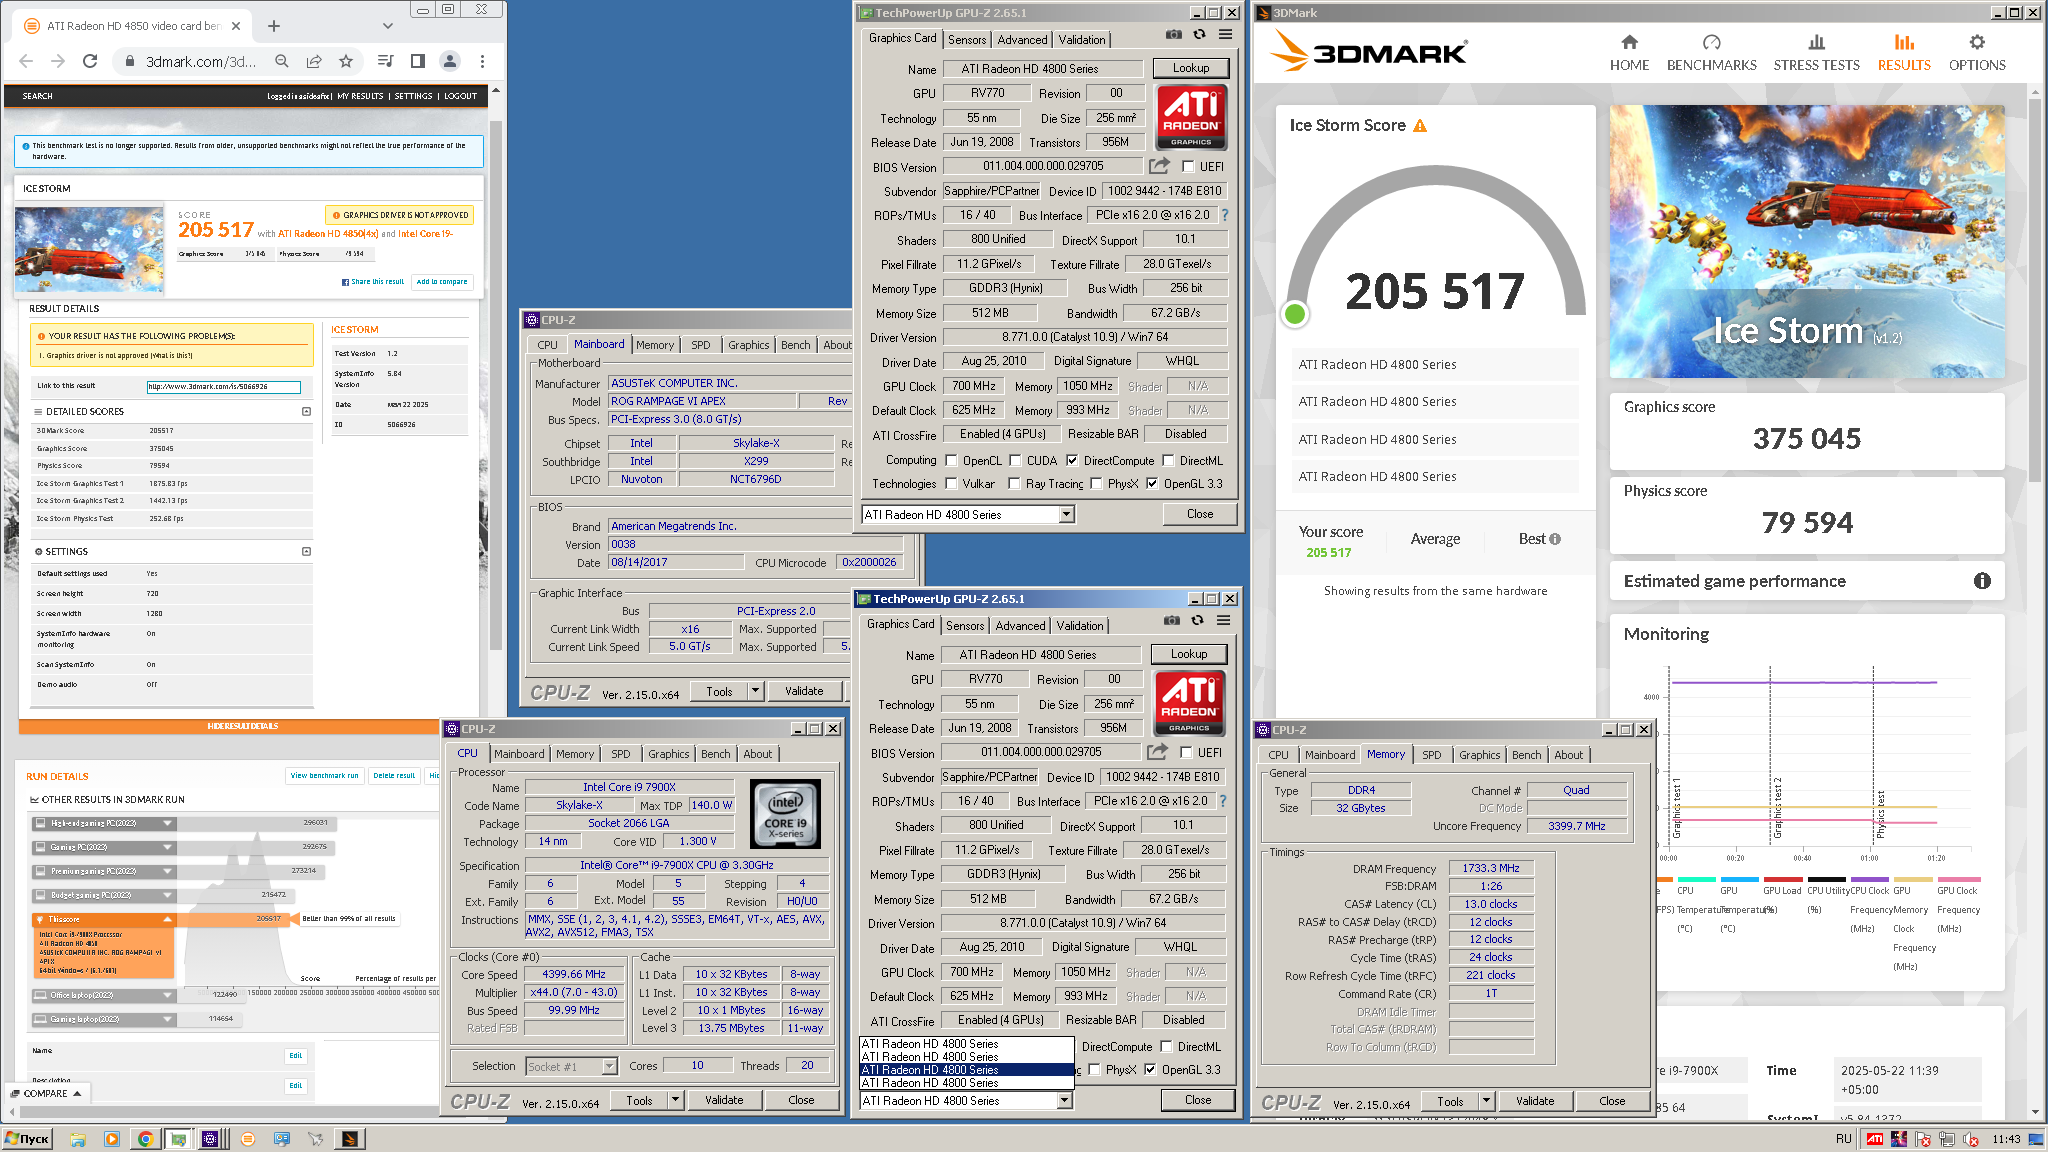
Task: Click View benchmark run link
Action: (324, 775)
